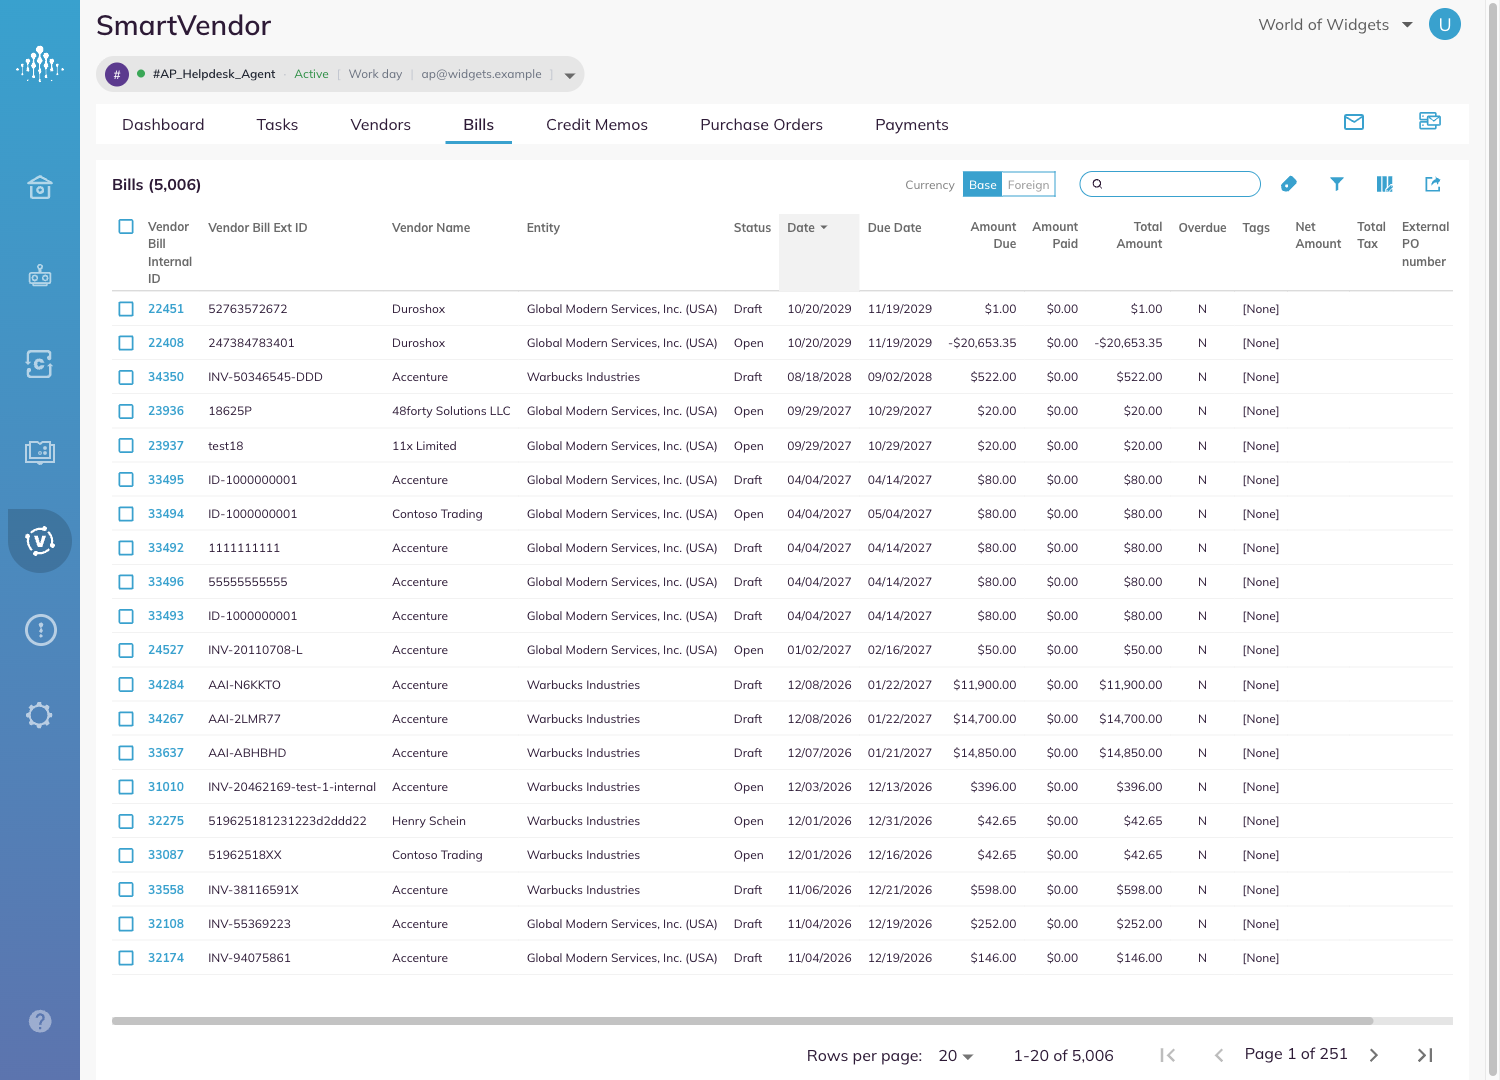1500x1080 pixels.
Task: Open the column chooser icon
Action: (x=1385, y=184)
